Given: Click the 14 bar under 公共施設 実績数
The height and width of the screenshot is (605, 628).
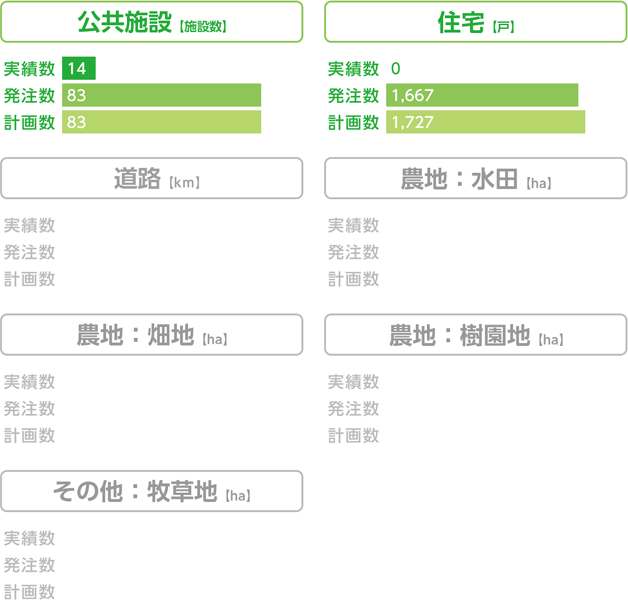Looking at the screenshot, I should 79,68.
